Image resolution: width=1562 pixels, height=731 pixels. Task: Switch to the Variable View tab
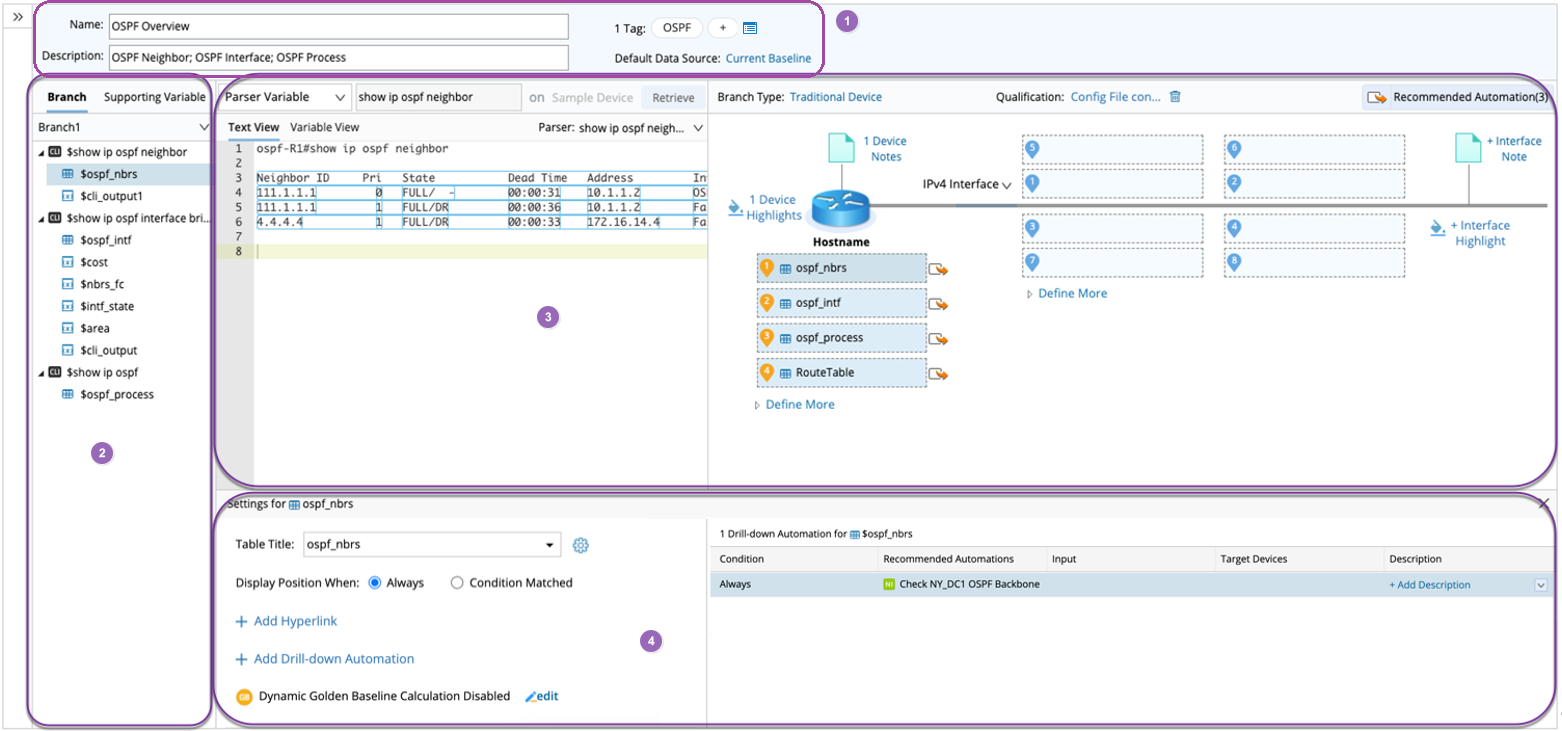pos(324,127)
